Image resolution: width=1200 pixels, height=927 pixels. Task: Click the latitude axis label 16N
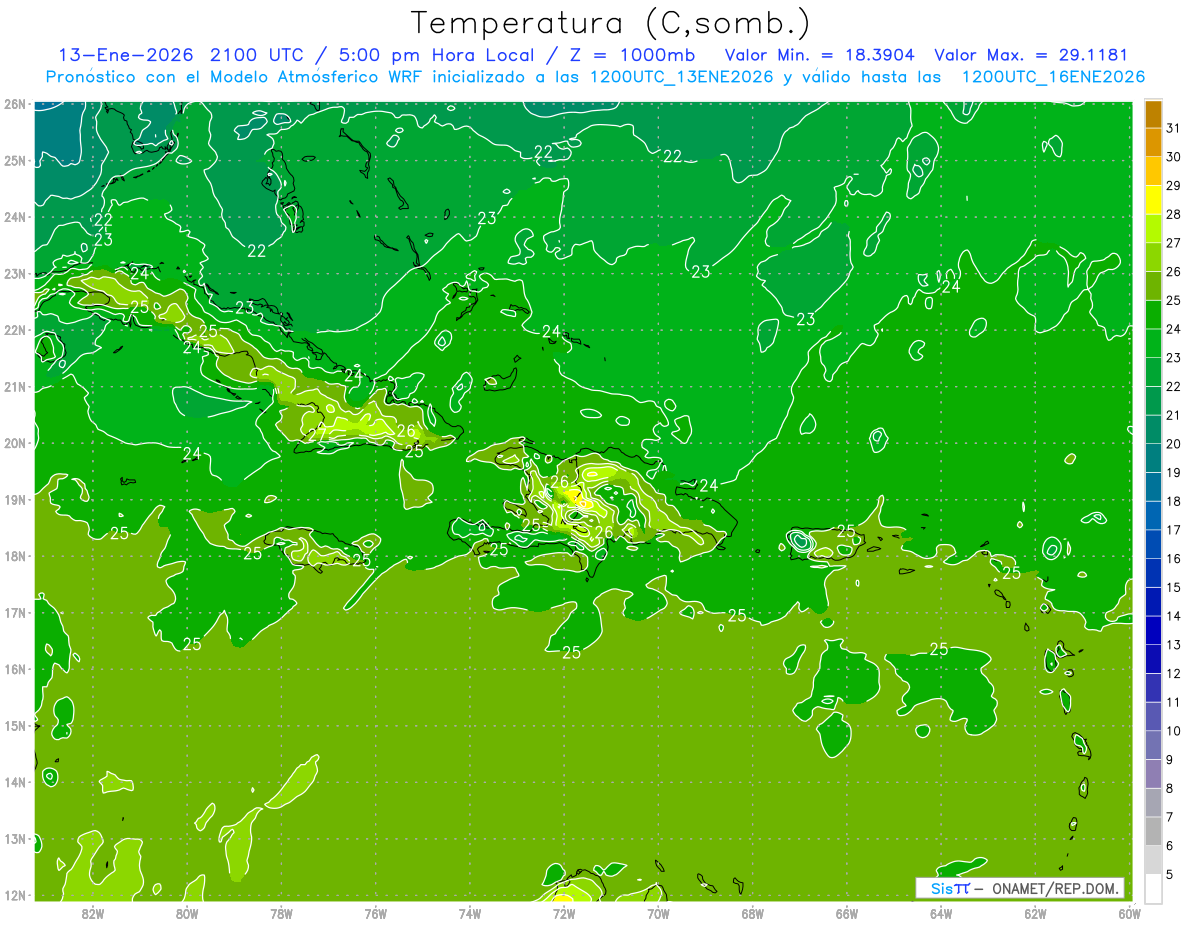15,670
